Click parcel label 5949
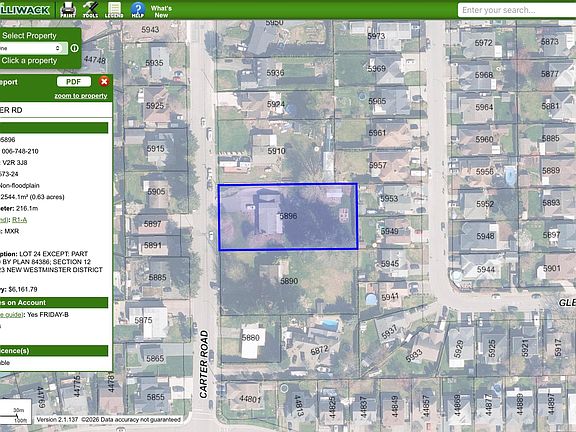The height and width of the screenshot is (432, 576). pos(389,231)
